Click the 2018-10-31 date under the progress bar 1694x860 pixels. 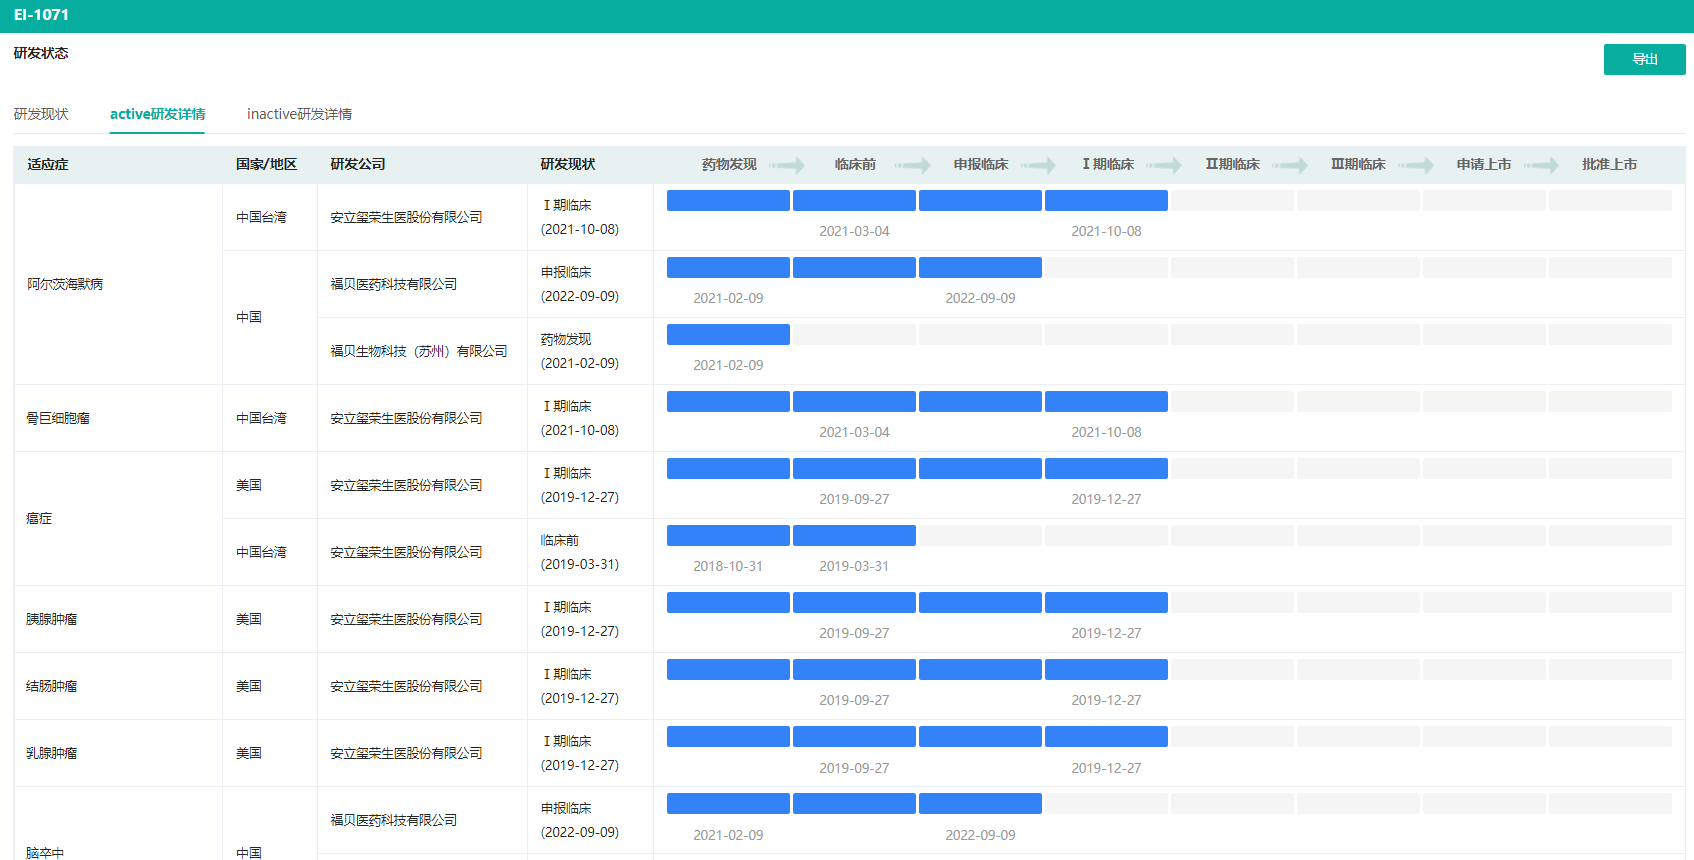point(728,566)
